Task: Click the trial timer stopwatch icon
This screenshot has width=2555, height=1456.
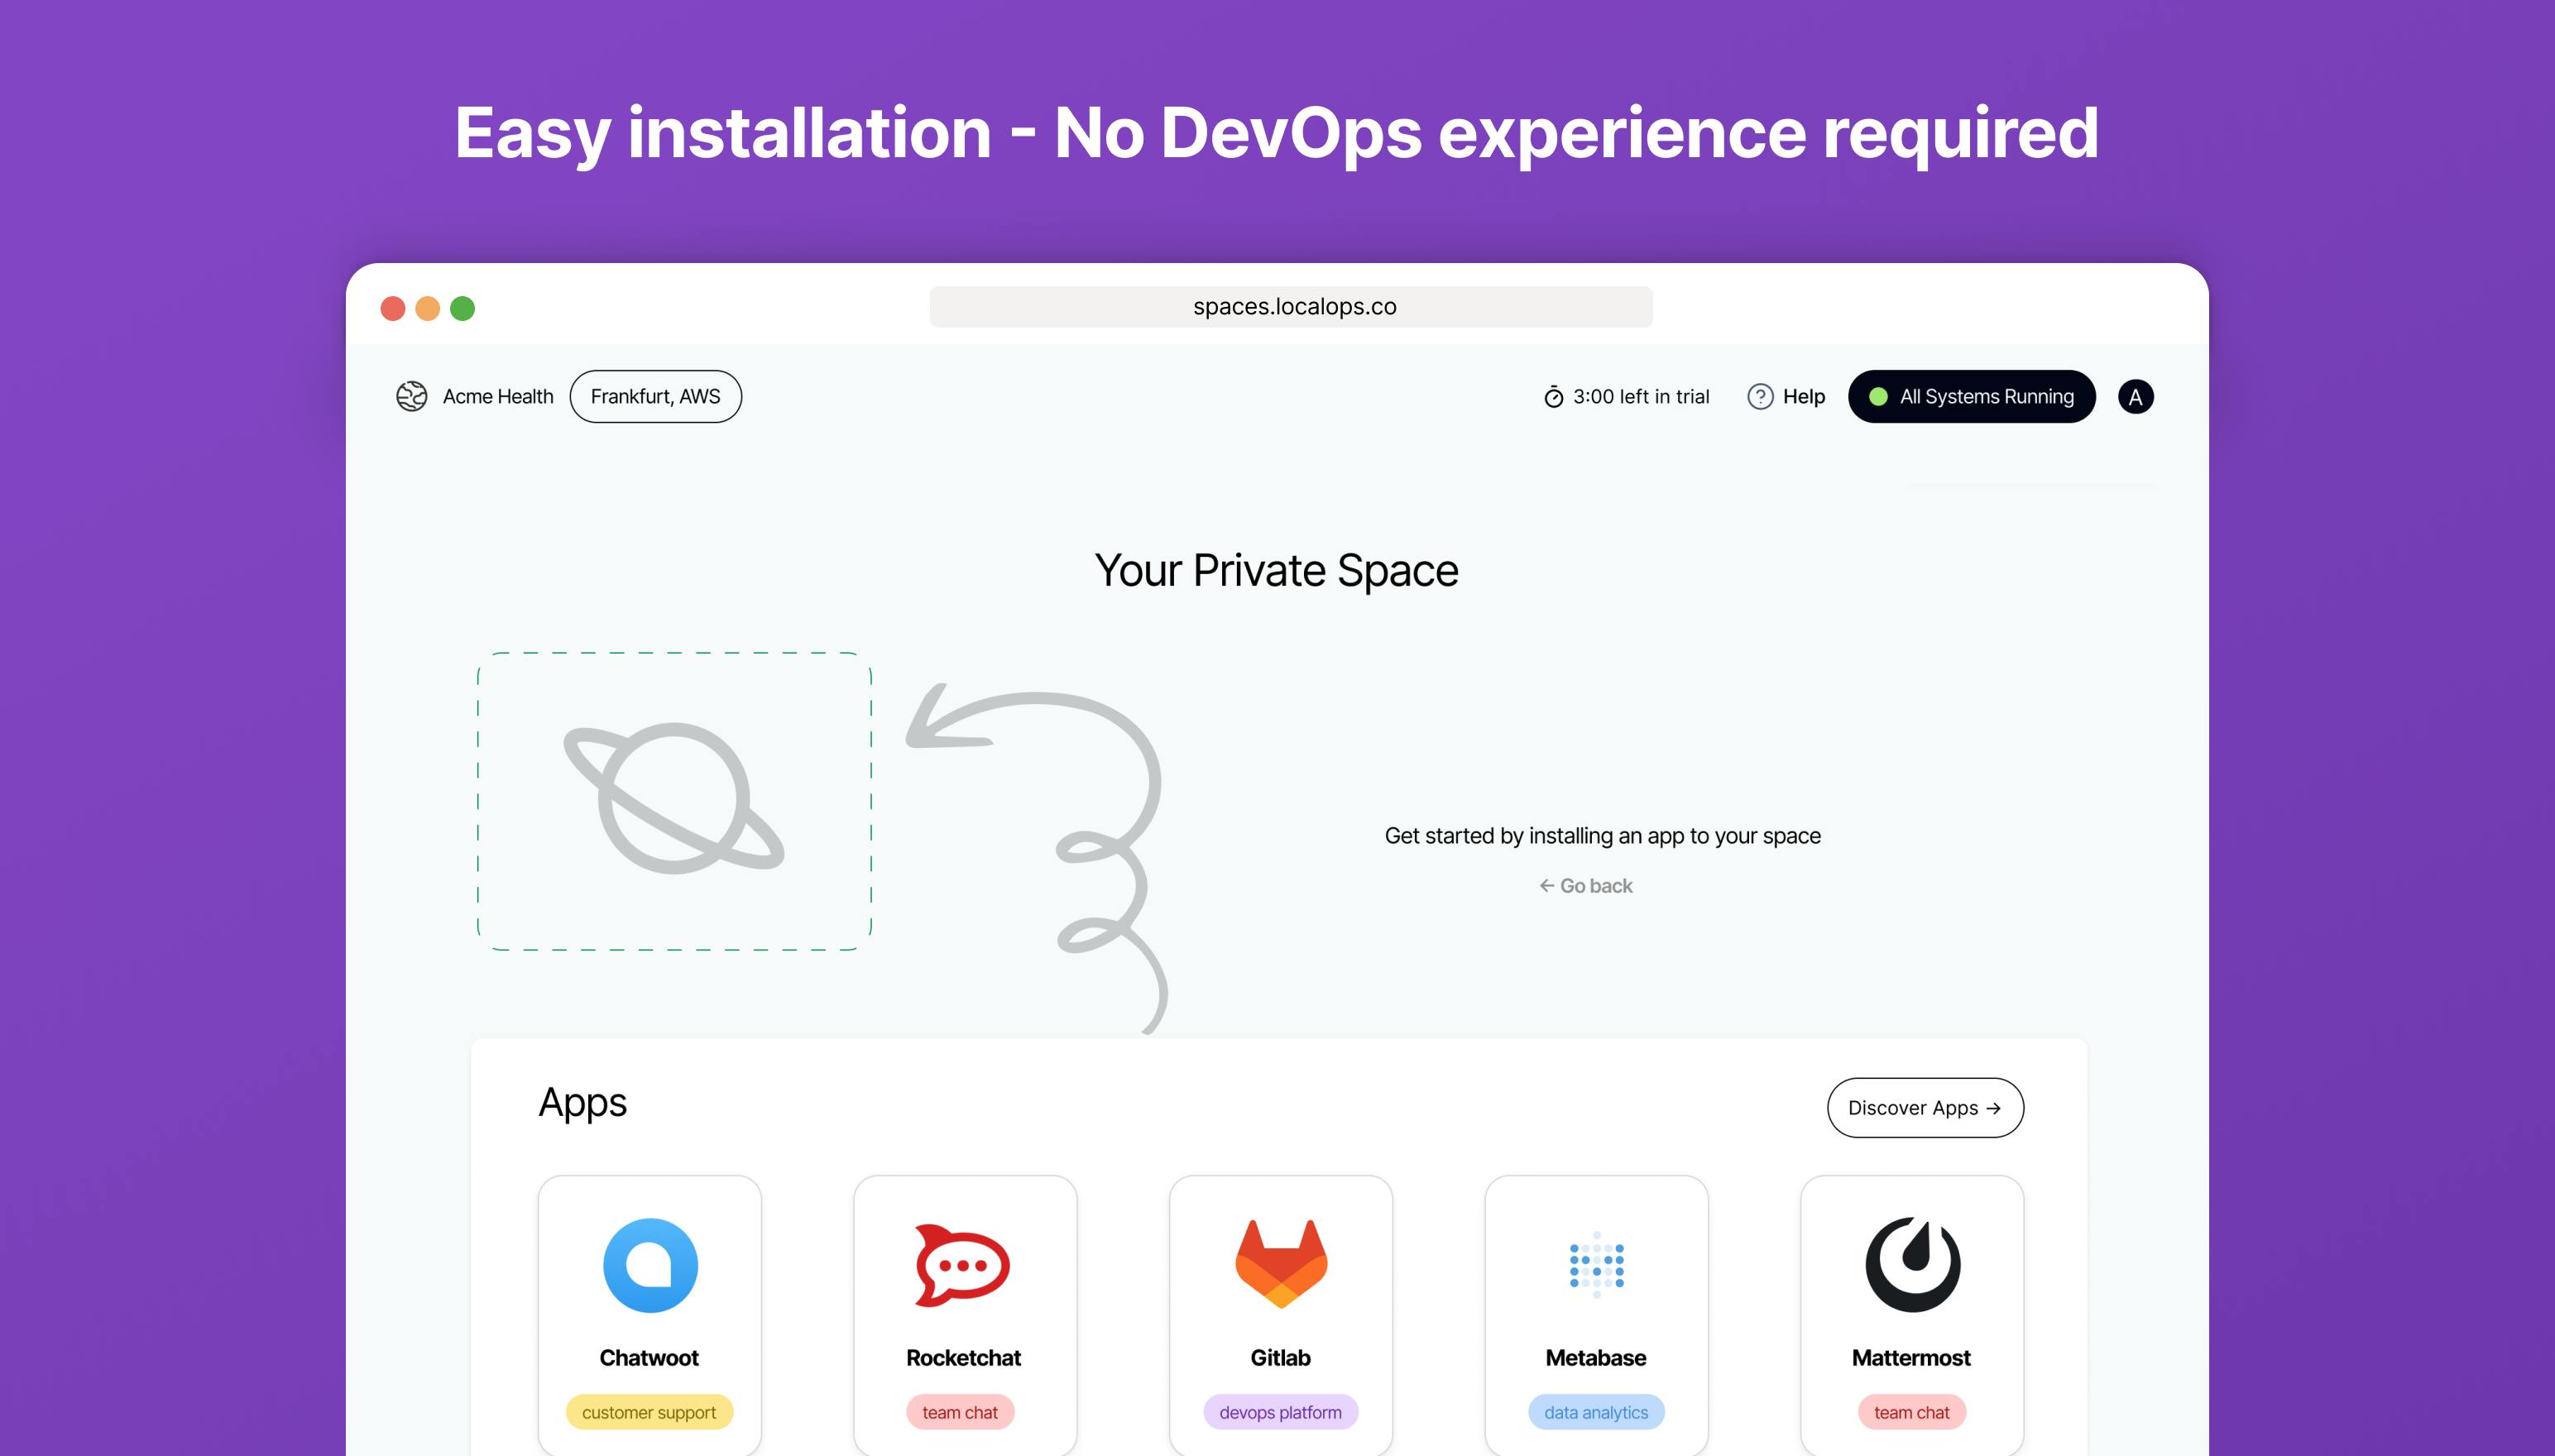Action: pos(1553,397)
